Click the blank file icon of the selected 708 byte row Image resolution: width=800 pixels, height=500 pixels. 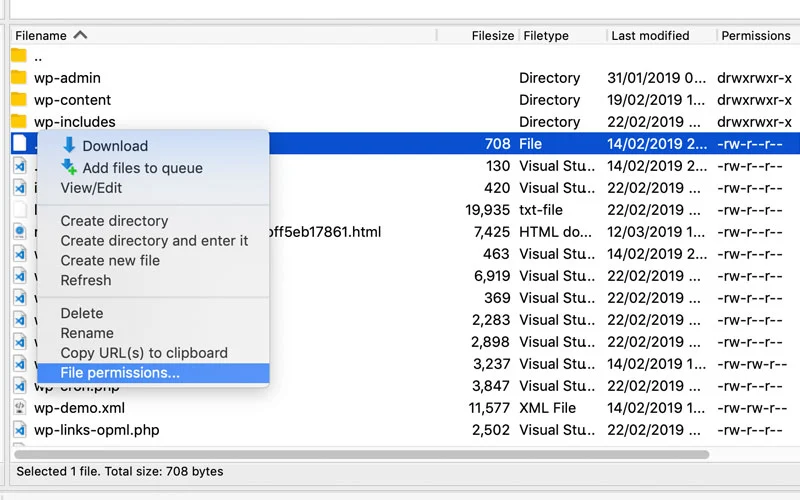(x=19, y=143)
